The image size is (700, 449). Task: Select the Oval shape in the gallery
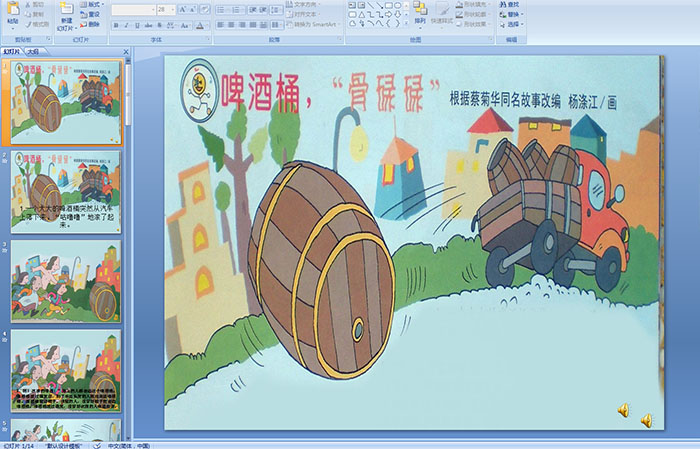tap(398, 5)
